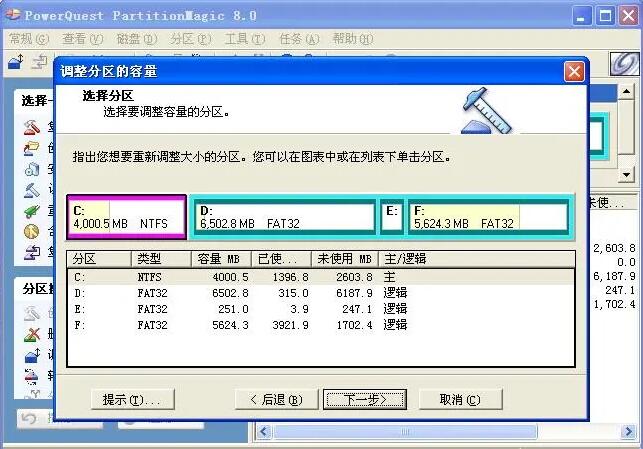
Task: Sort the list by the 容量 MB column header
Action: 220,258
